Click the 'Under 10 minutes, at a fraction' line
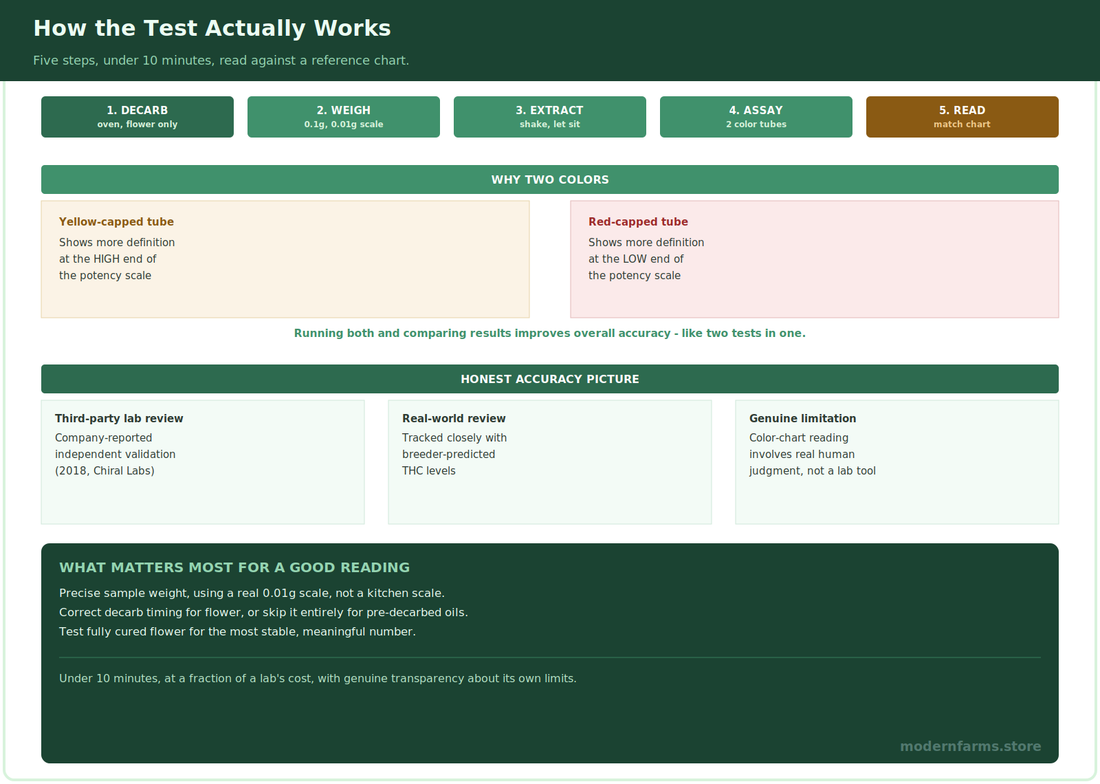This screenshot has height=784, width=1100. tap(318, 679)
